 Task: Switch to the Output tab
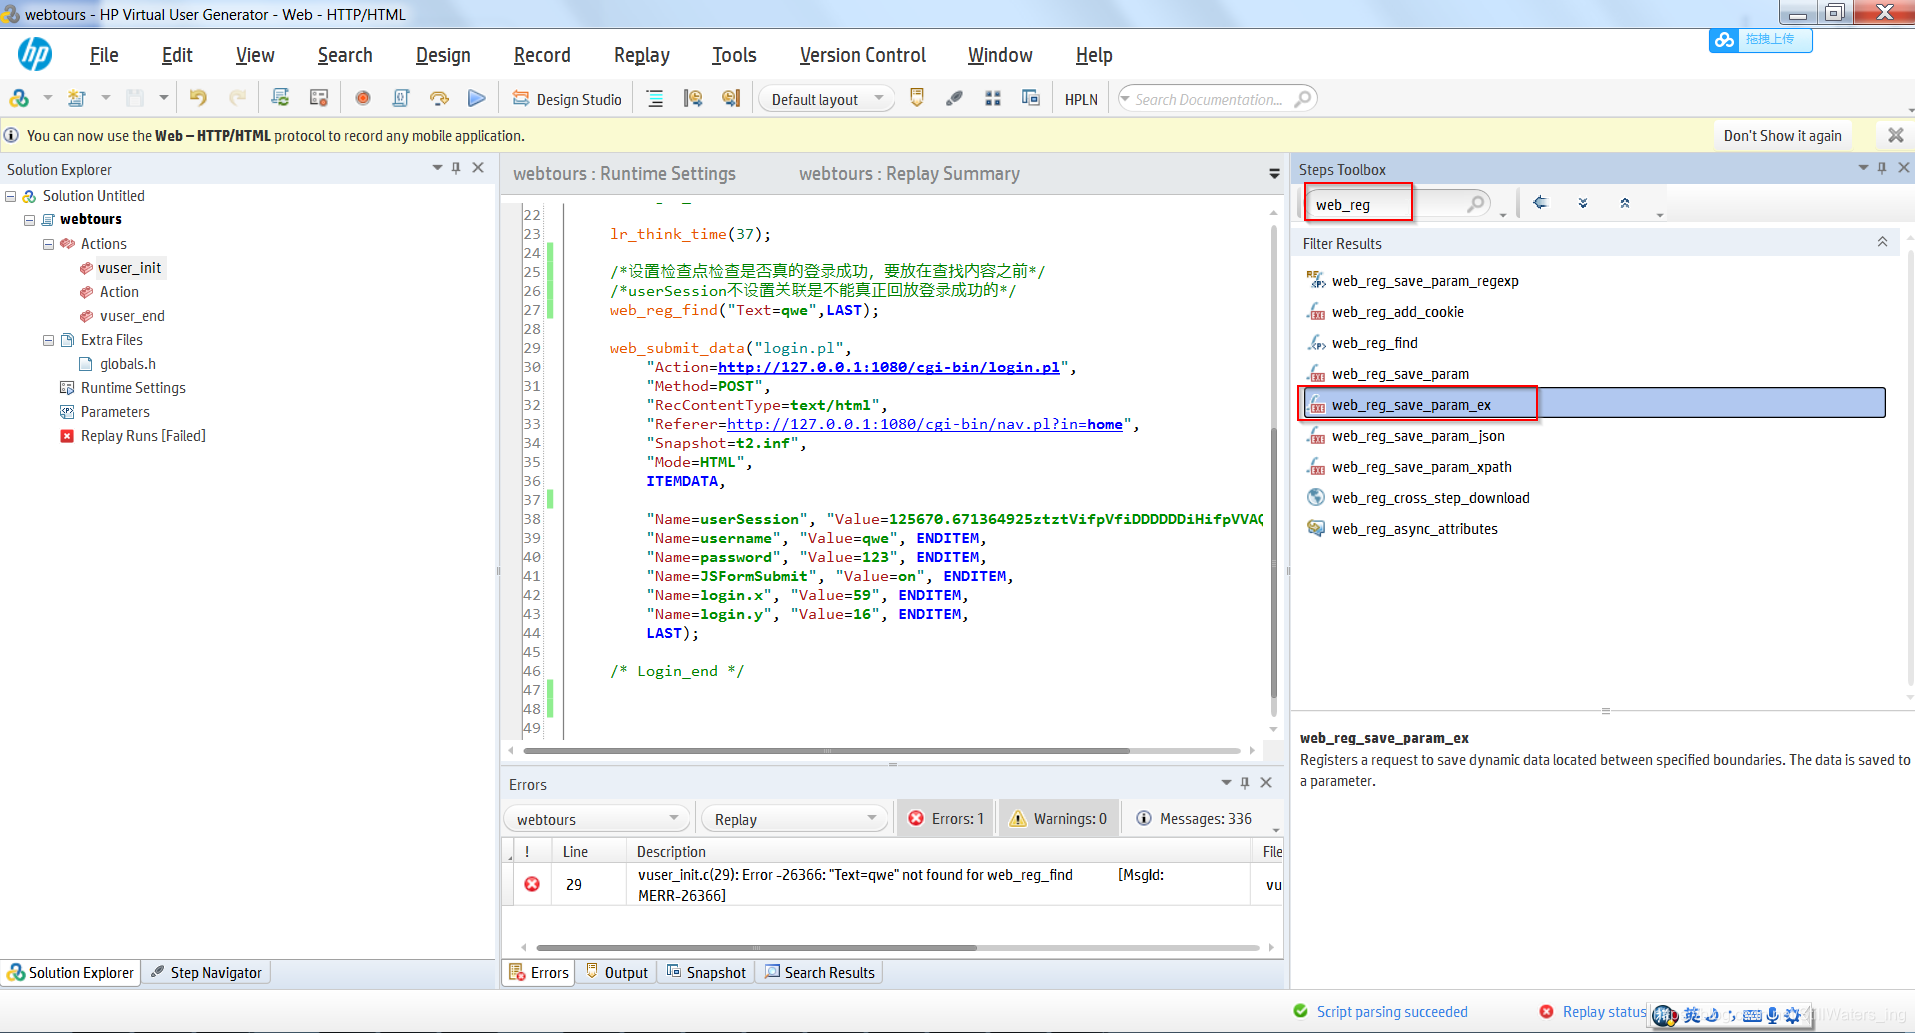[617, 972]
